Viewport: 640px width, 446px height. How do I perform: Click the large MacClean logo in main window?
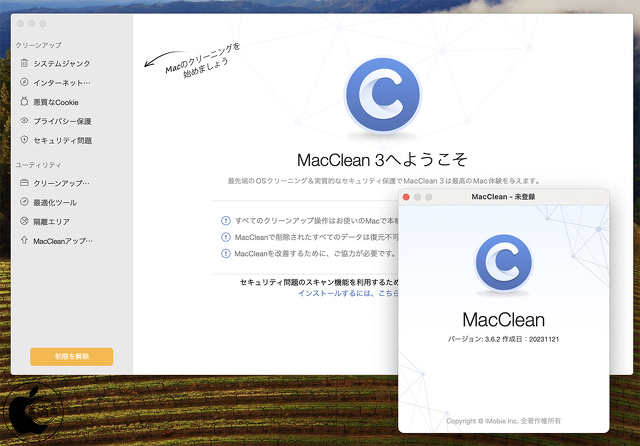(382, 95)
